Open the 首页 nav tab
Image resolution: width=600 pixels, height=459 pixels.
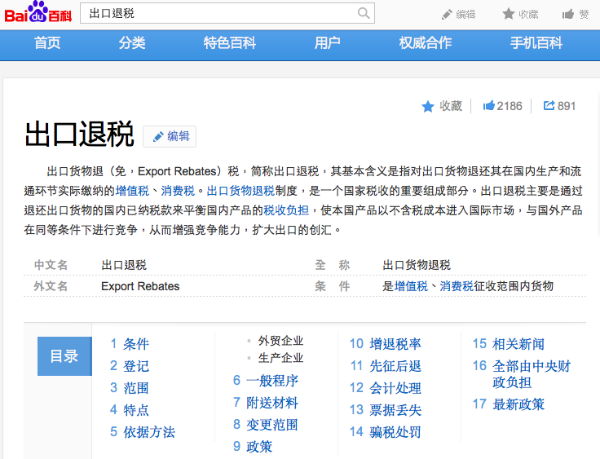tap(47, 43)
